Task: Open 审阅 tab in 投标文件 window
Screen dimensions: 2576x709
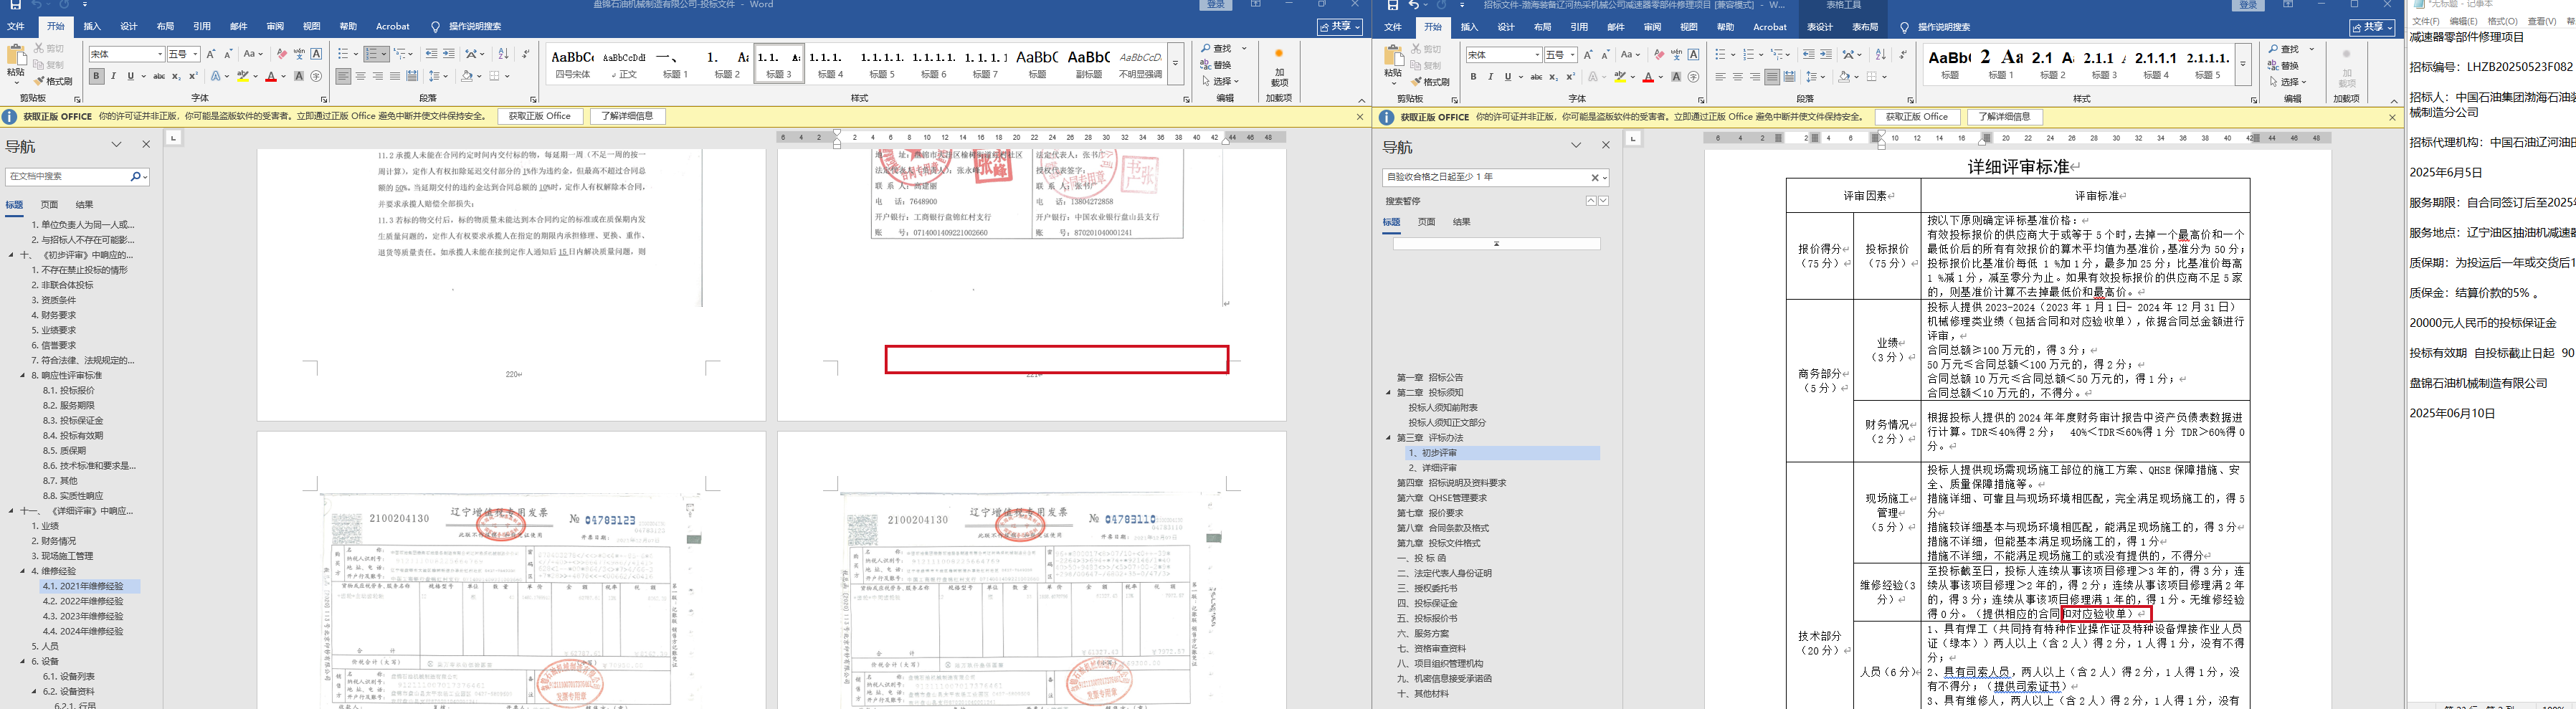Action: [275, 27]
